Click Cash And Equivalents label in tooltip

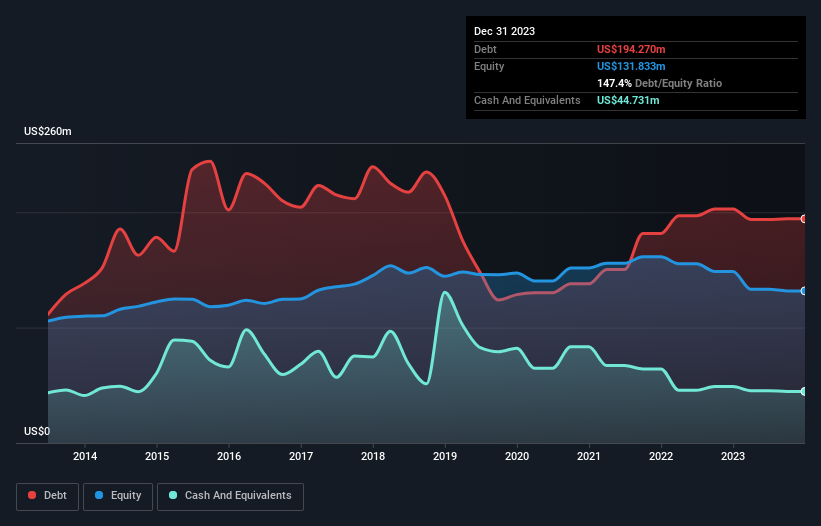click(527, 100)
